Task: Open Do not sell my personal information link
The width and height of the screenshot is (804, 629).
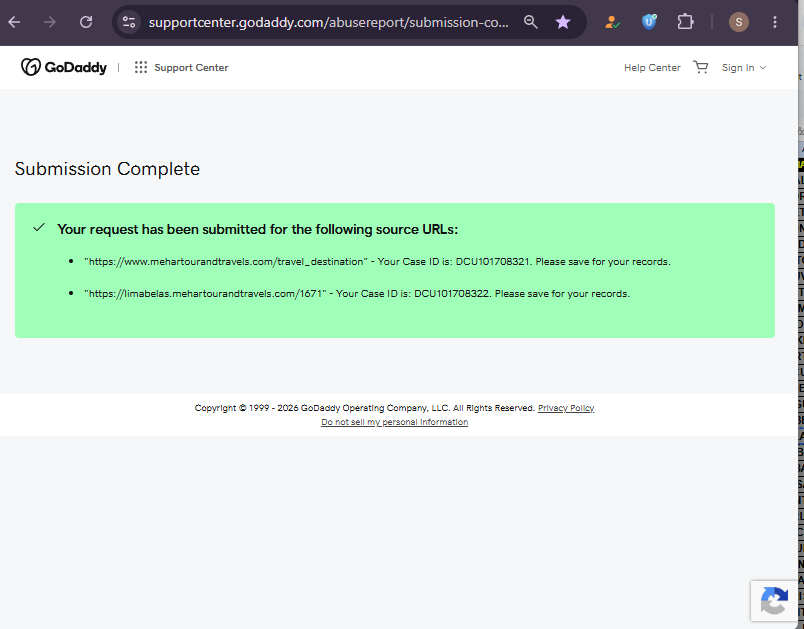Action: tap(394, 422)
